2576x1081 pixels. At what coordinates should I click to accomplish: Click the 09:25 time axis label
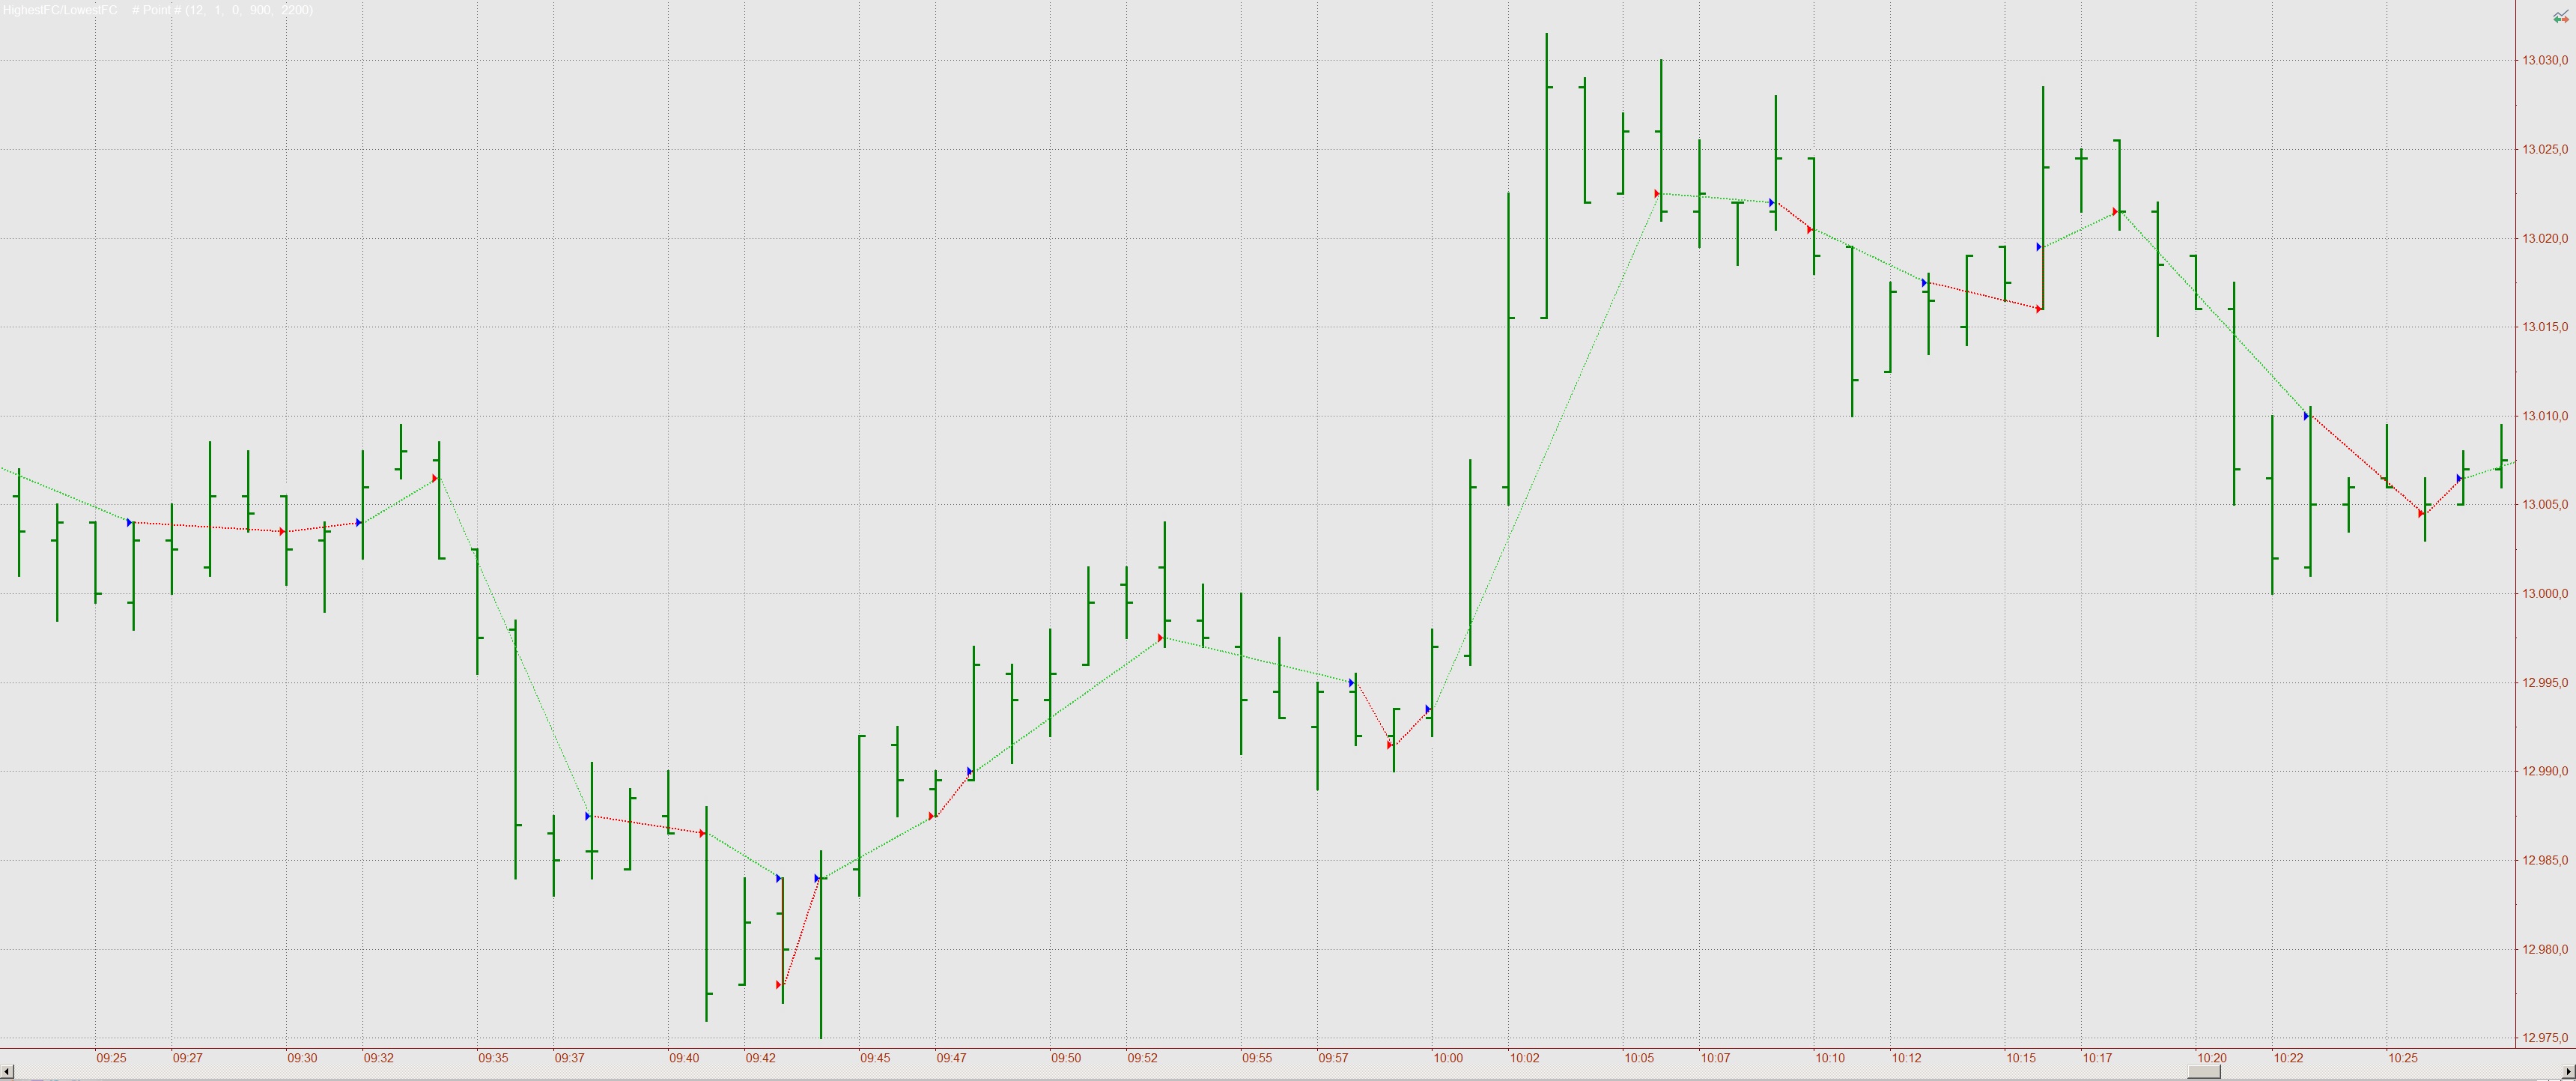coord(111,1058)
